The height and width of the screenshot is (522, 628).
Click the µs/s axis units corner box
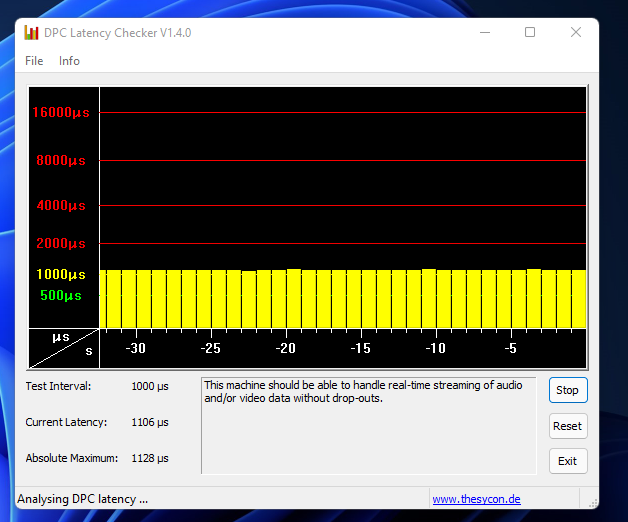pos(64,349)
